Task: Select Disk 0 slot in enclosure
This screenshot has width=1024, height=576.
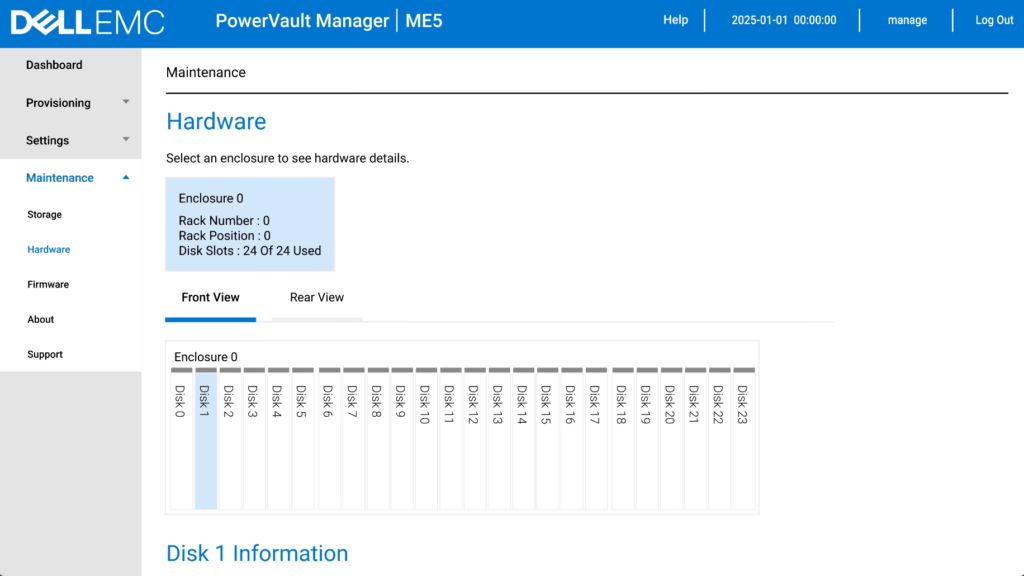Action: click(181, 440)
